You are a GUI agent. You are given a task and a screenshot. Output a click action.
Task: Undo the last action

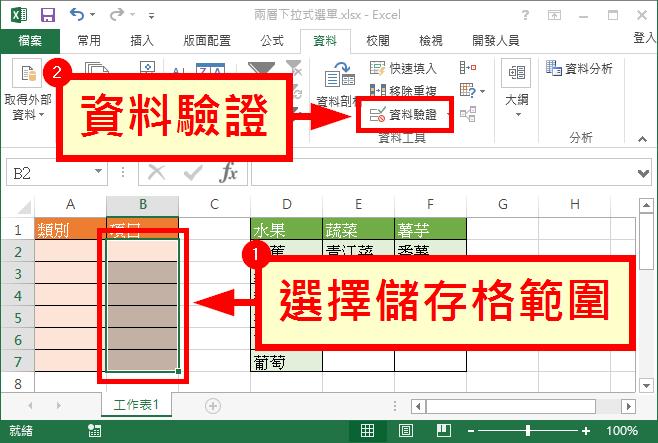click(x=76, y=15)
